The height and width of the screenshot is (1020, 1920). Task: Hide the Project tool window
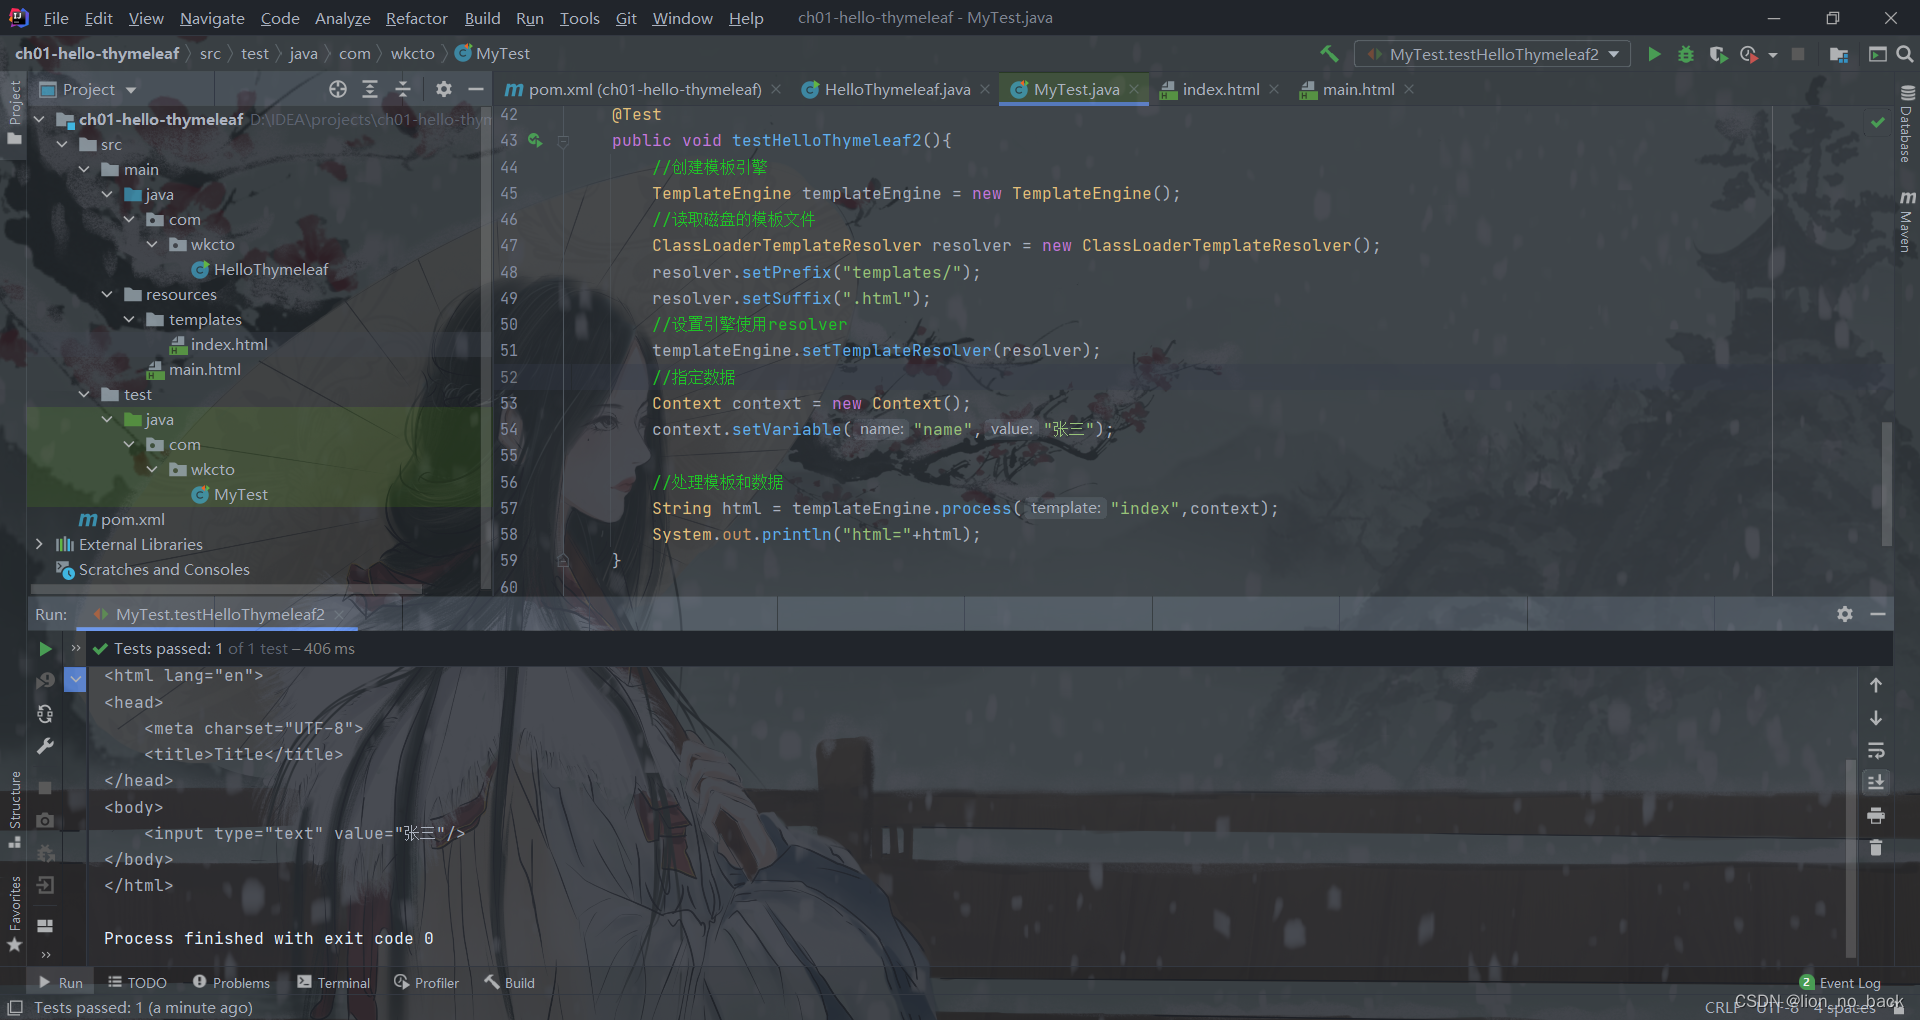(x=476, y=89)
